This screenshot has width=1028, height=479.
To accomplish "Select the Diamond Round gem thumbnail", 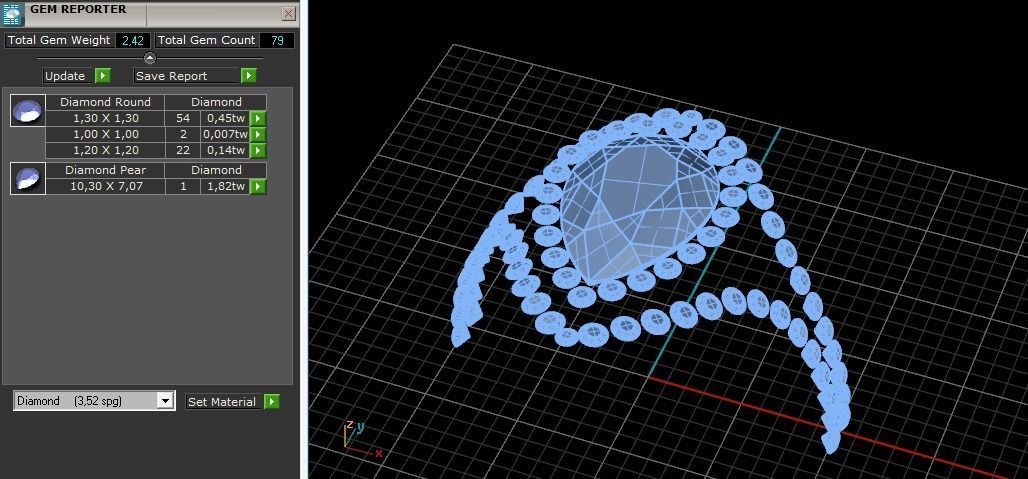I will pos(28,110).
